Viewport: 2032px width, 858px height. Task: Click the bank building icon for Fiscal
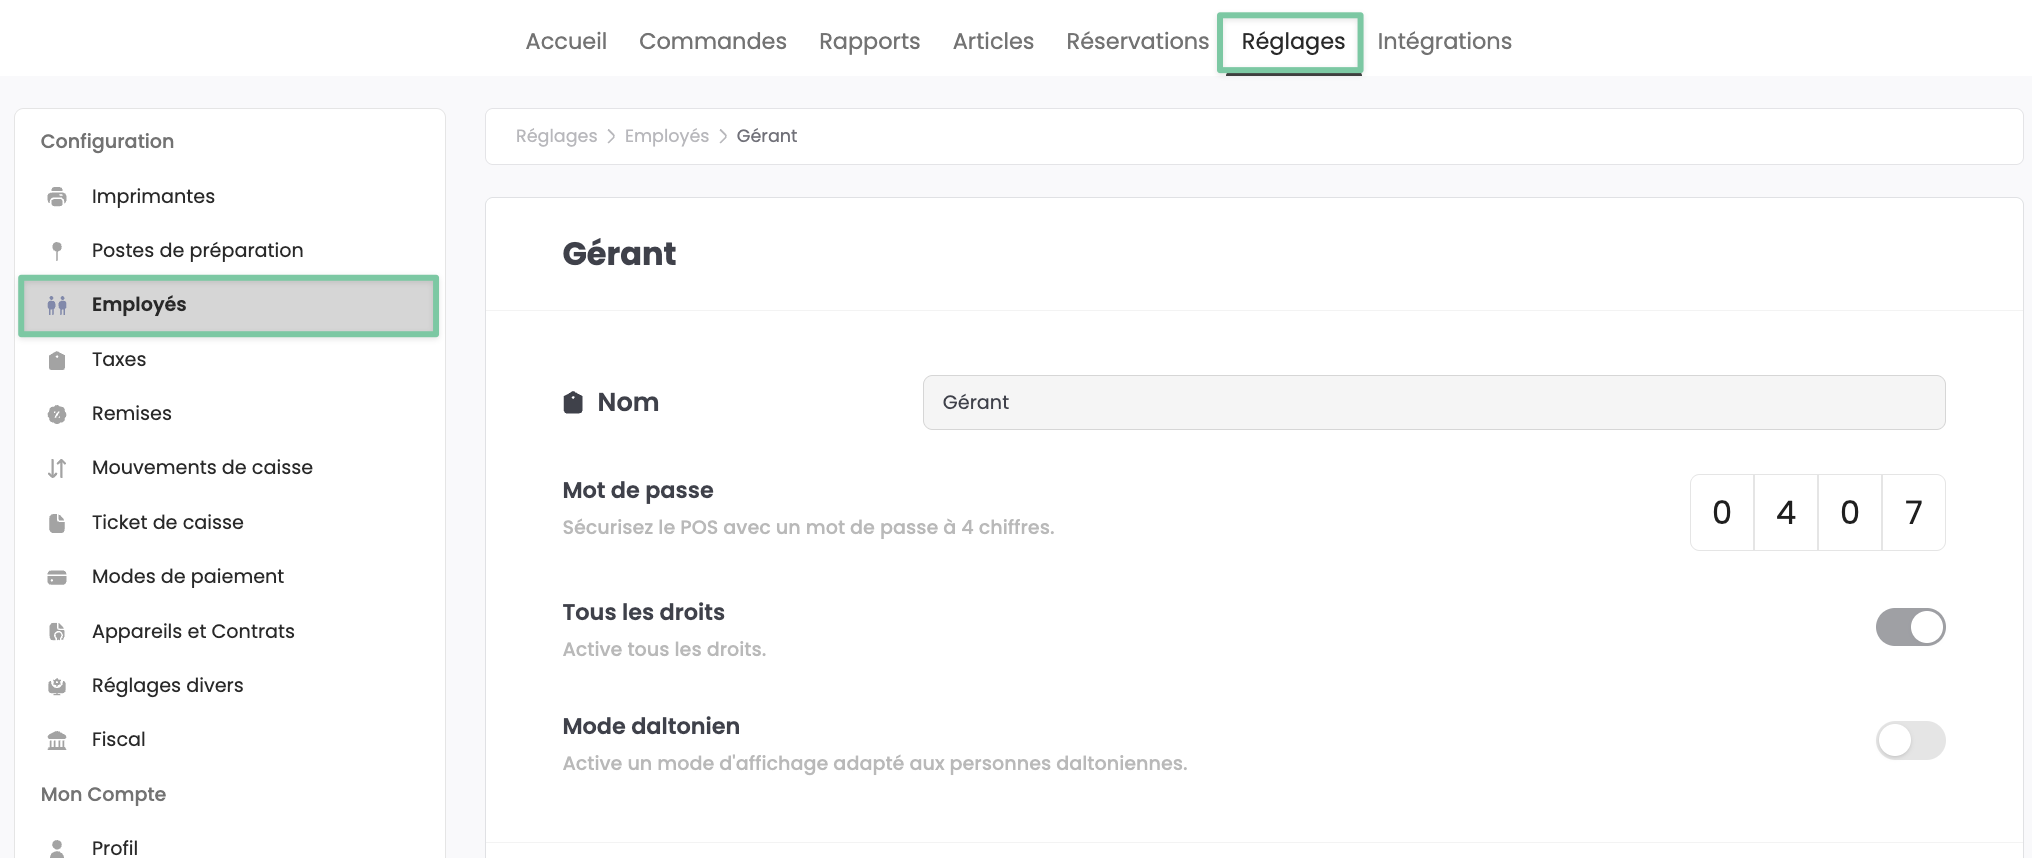[x=57, y=740]
